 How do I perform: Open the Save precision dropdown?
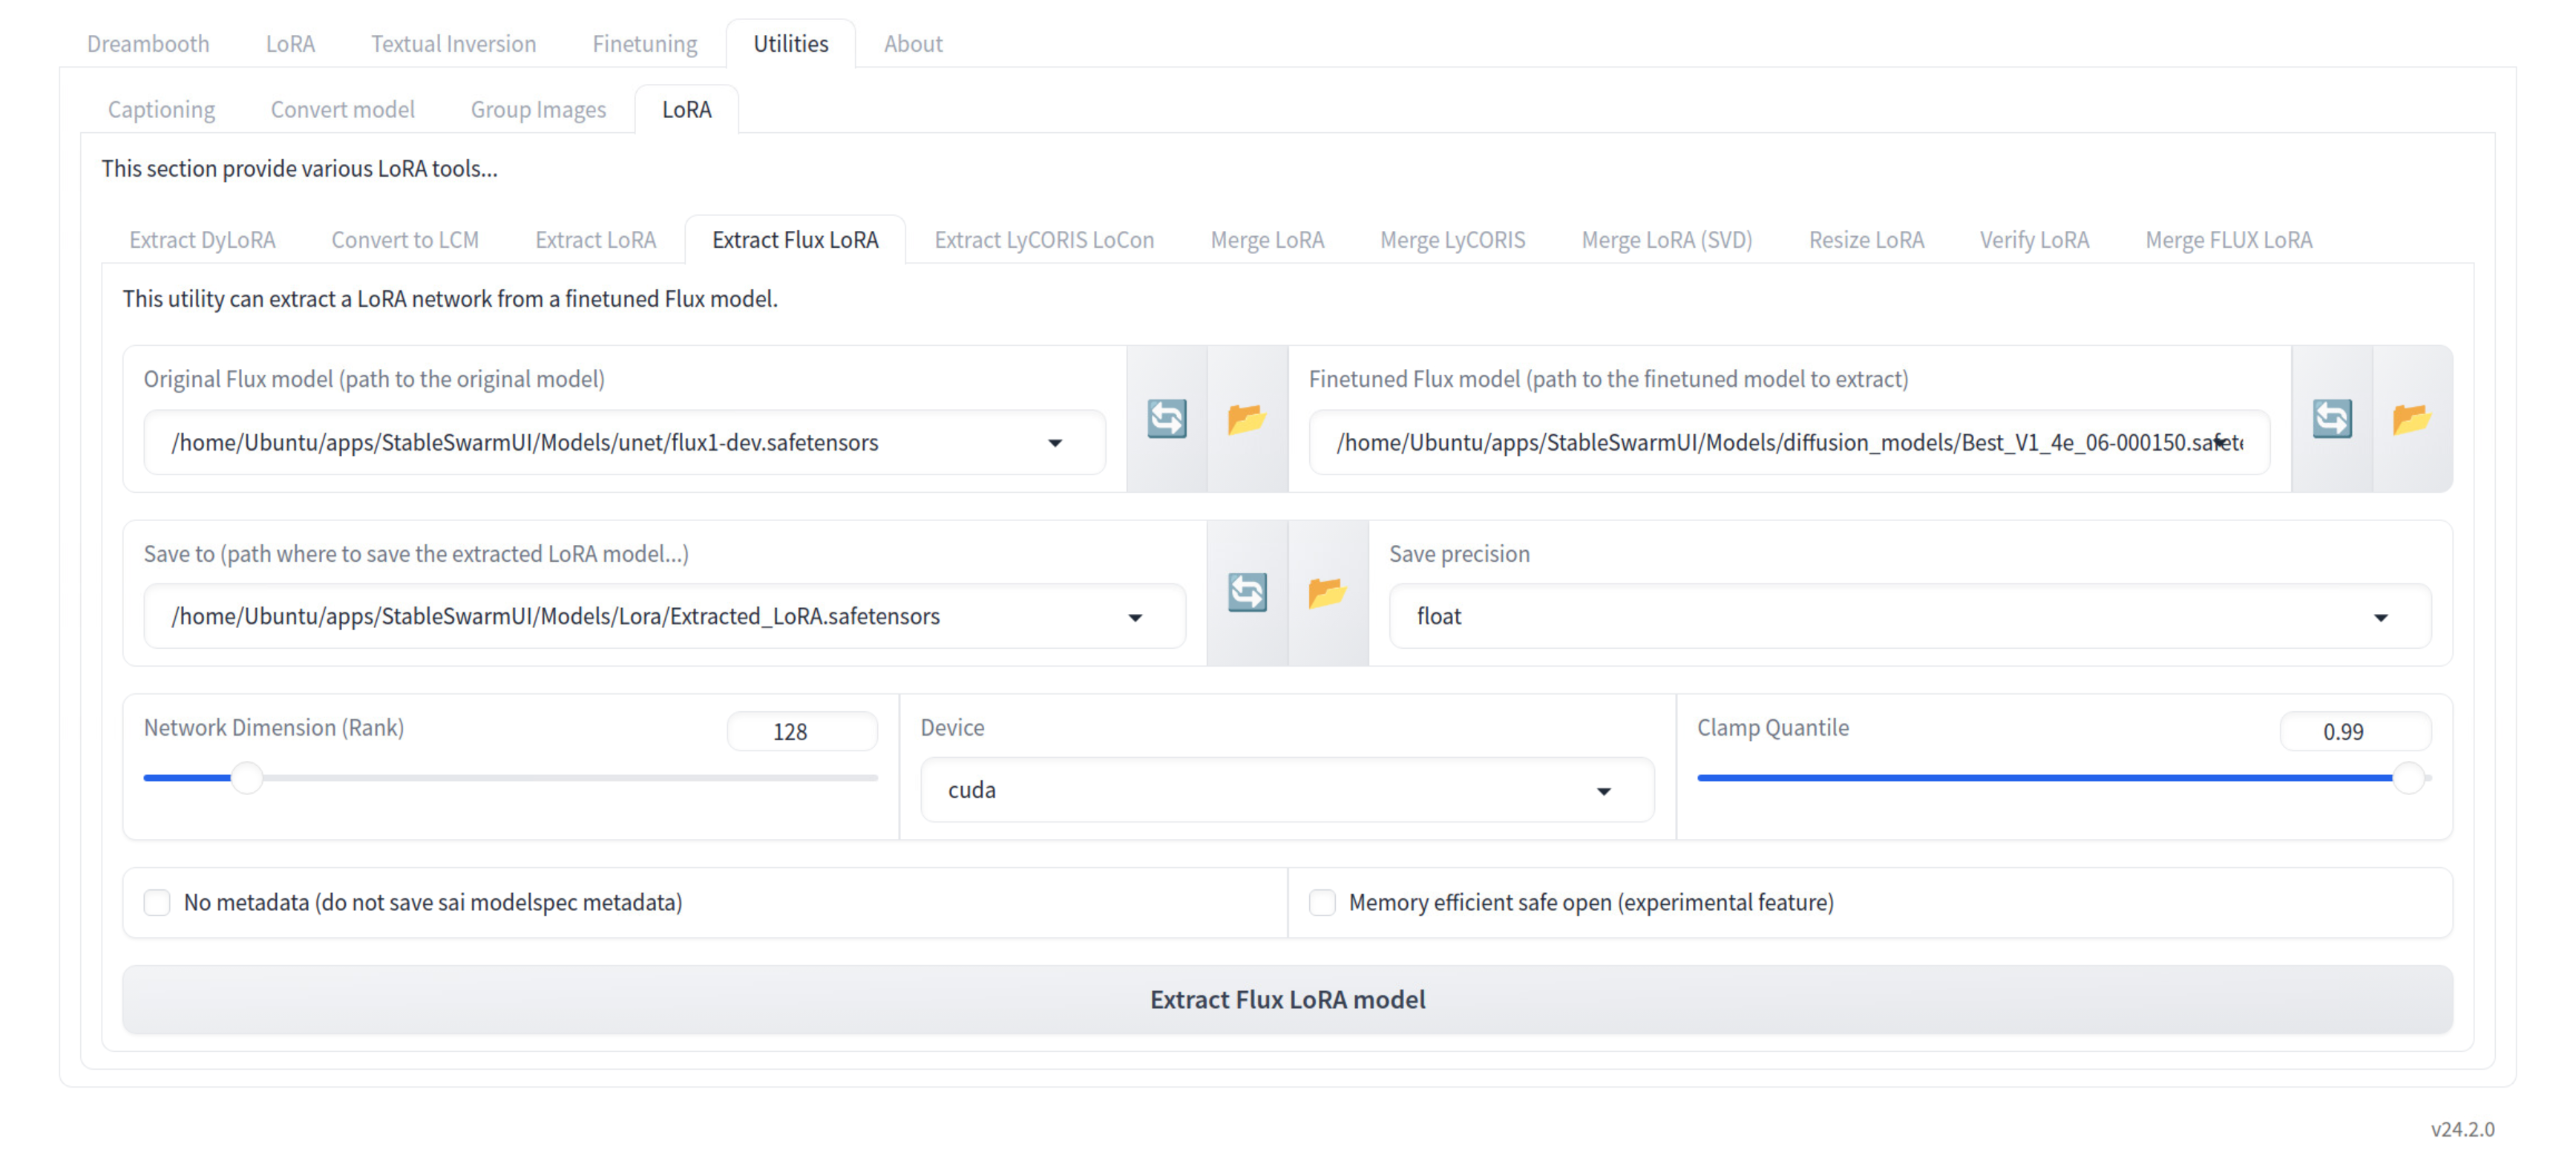(x=2380, y=617)
